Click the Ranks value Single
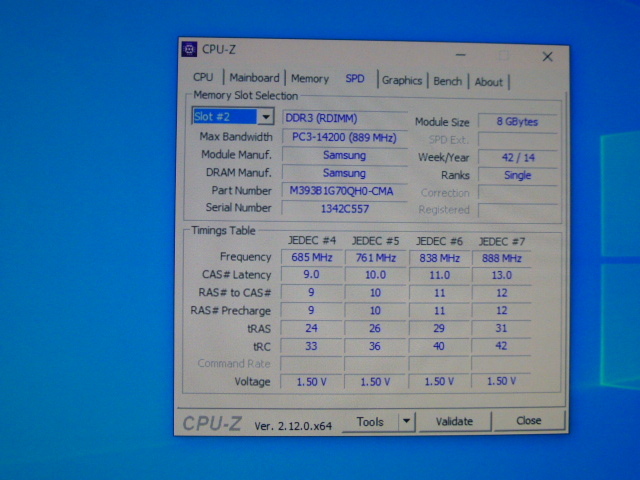Viewport: 640px width, 480px height. (518, 175)
